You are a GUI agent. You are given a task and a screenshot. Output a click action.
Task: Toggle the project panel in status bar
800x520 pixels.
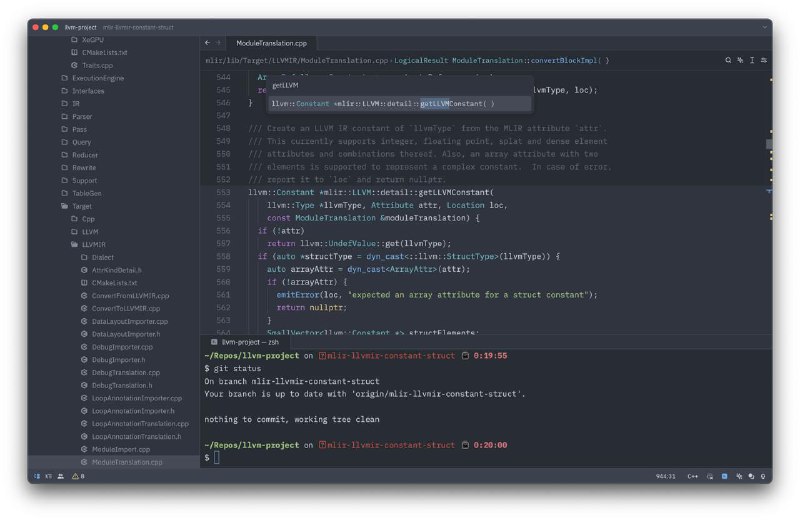(37, 476)
